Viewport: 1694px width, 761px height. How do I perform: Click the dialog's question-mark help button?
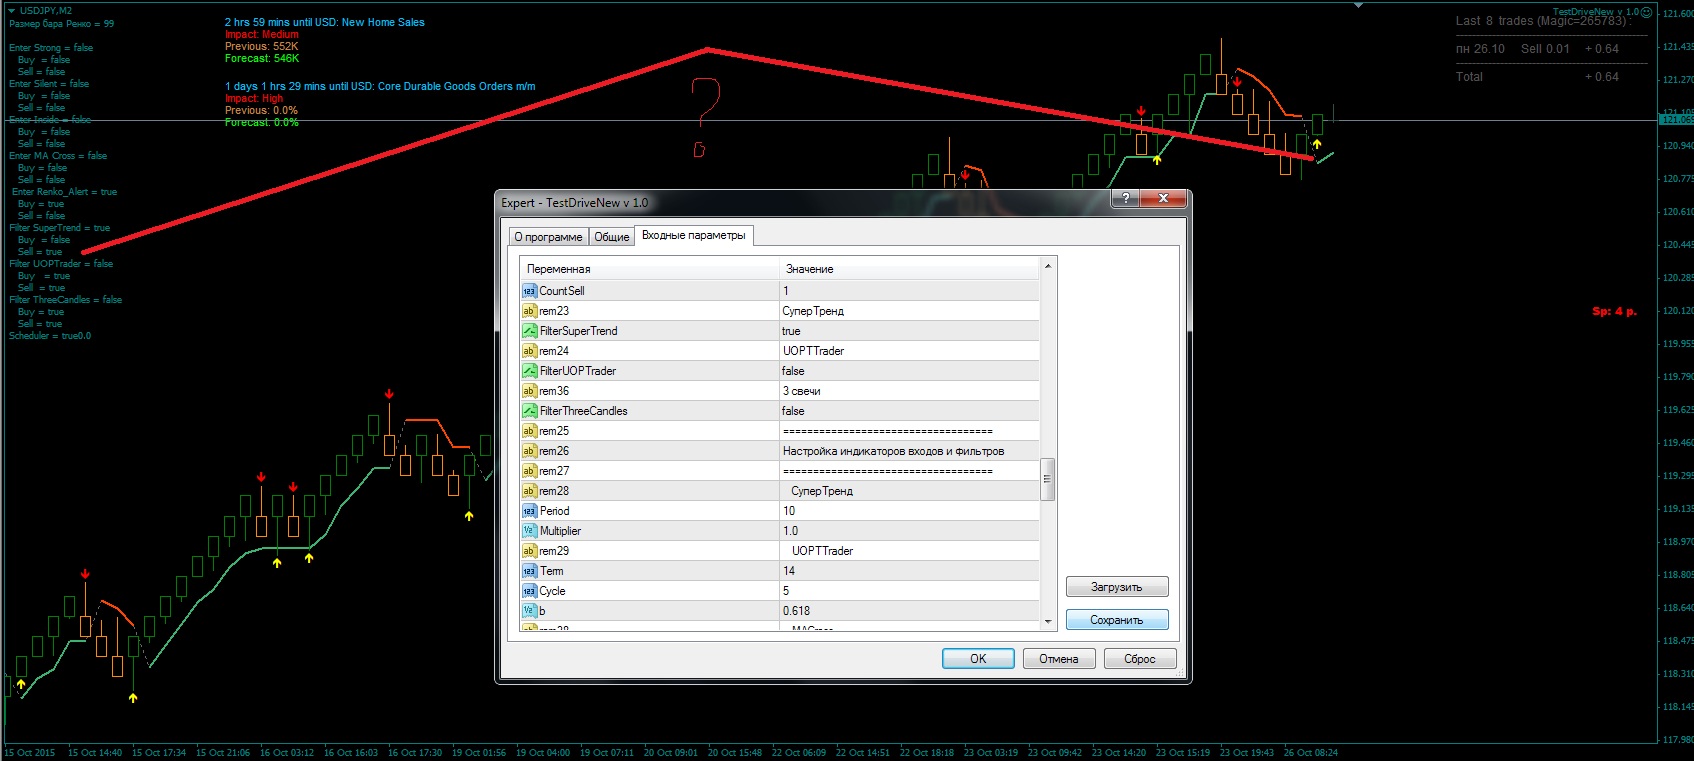coord(1125,198)
